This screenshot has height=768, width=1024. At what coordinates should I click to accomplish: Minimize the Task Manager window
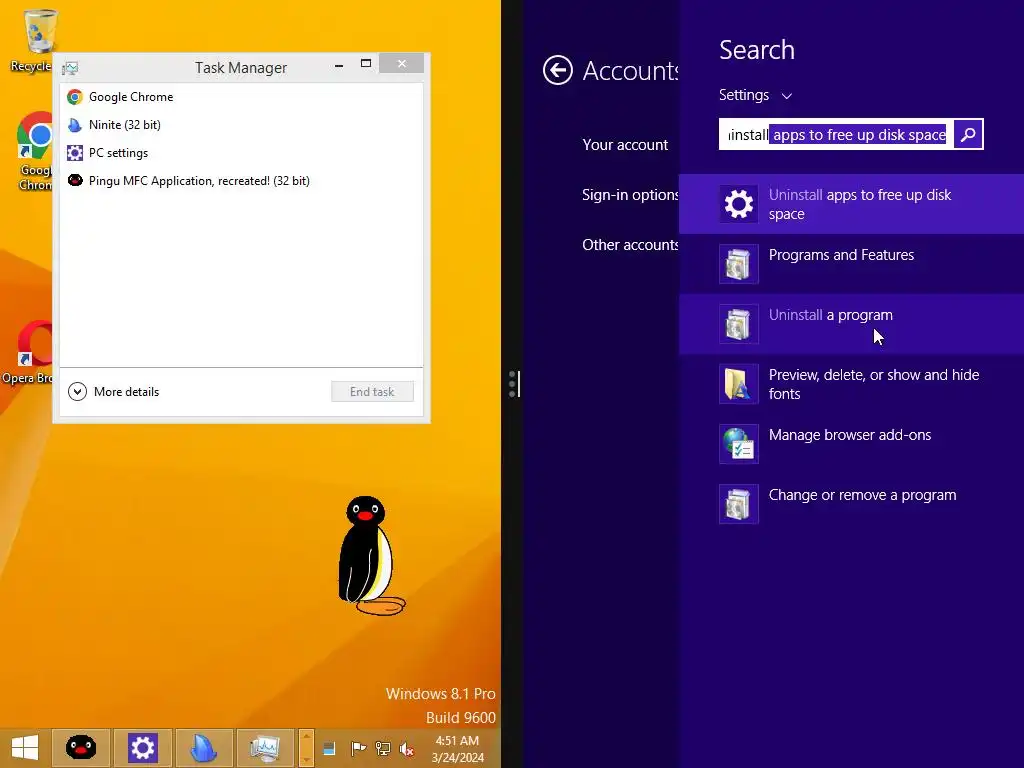coord(339,65)
